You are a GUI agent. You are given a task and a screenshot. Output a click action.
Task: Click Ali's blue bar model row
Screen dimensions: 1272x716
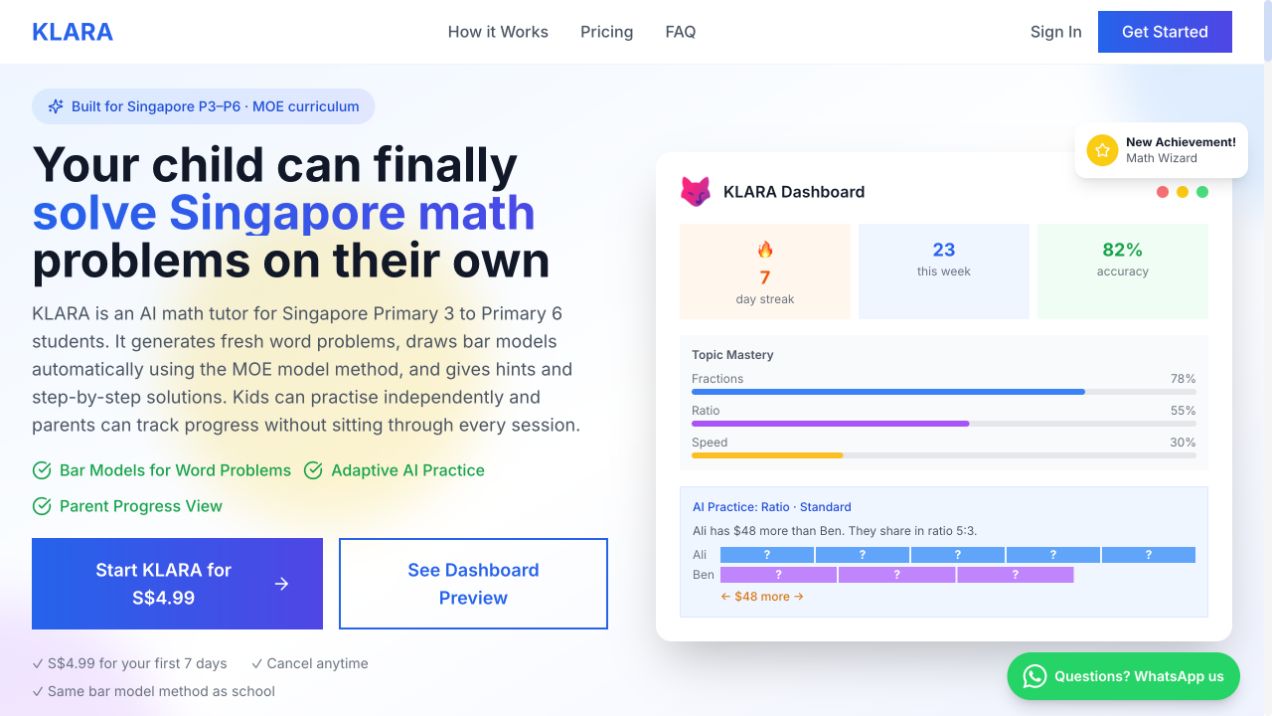coord(958,555)
